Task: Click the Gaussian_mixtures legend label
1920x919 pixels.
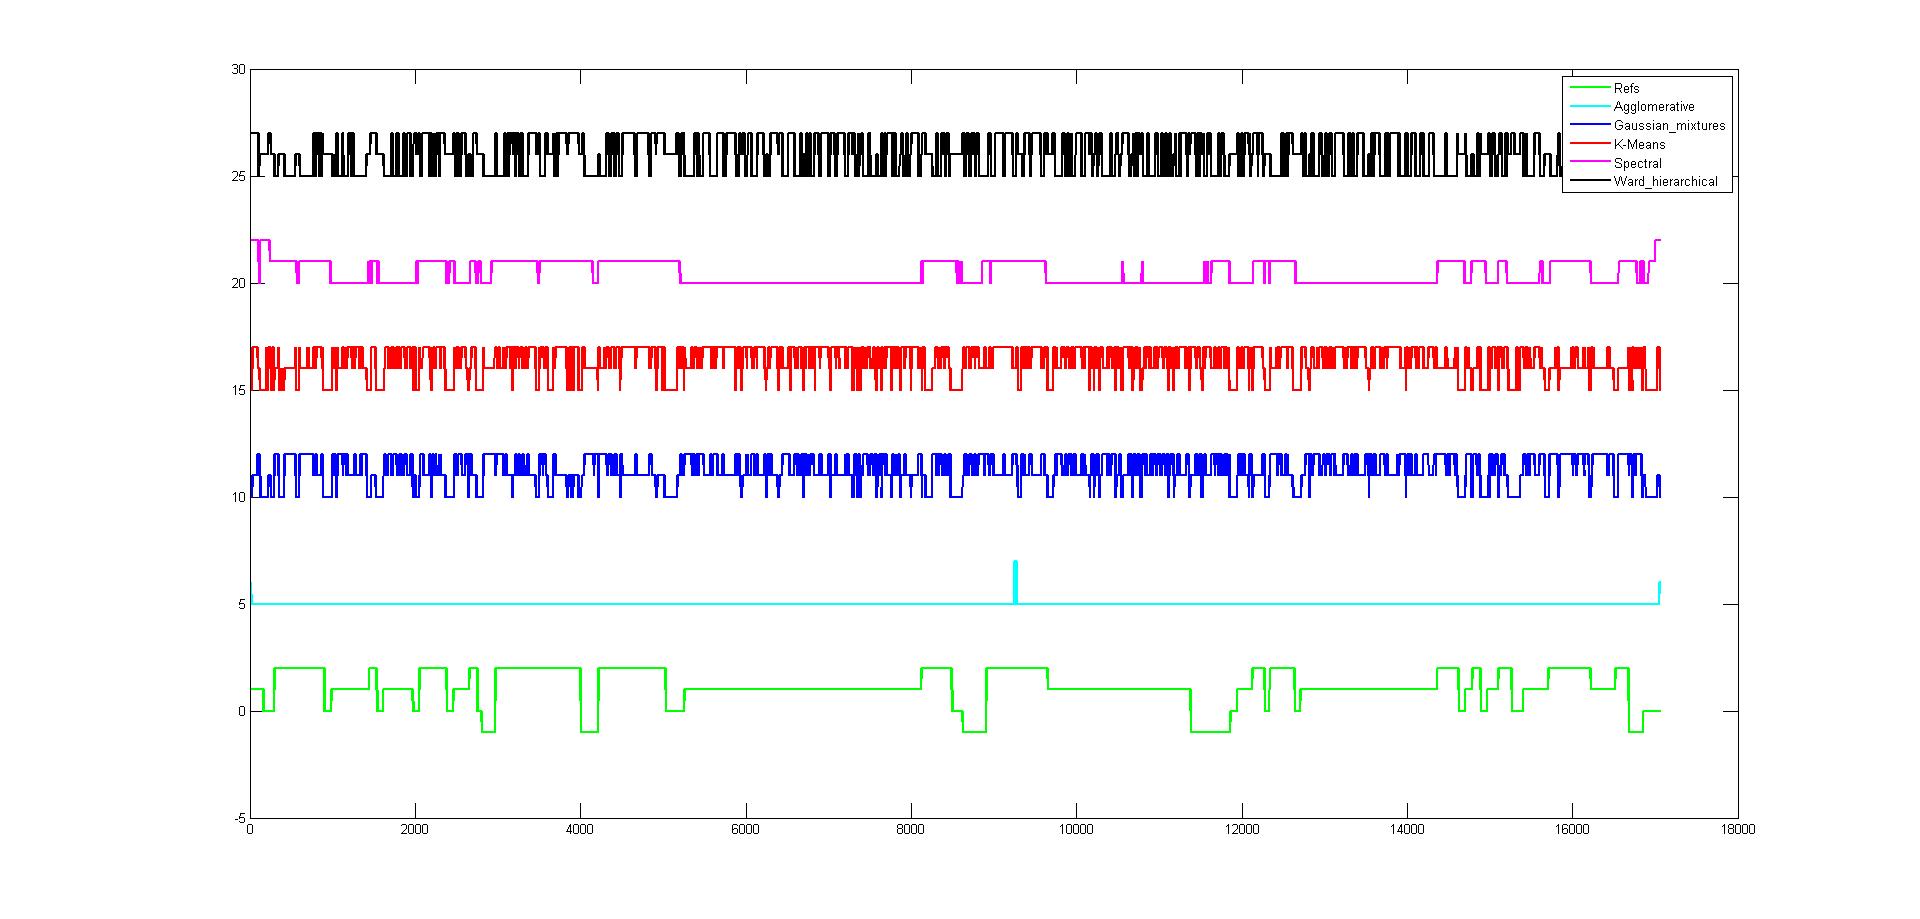Action: click(x=1669, y=125)
